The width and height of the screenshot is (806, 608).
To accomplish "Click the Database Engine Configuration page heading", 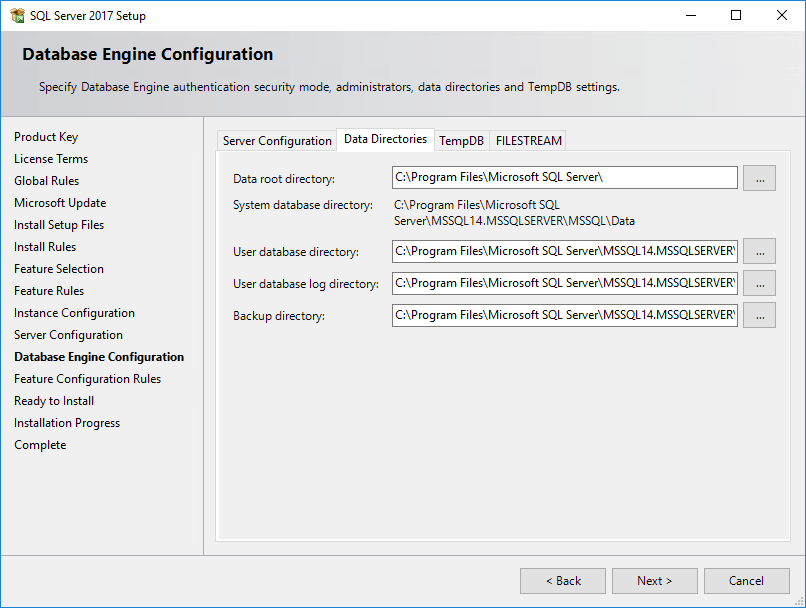I will [x=148, y=54].
